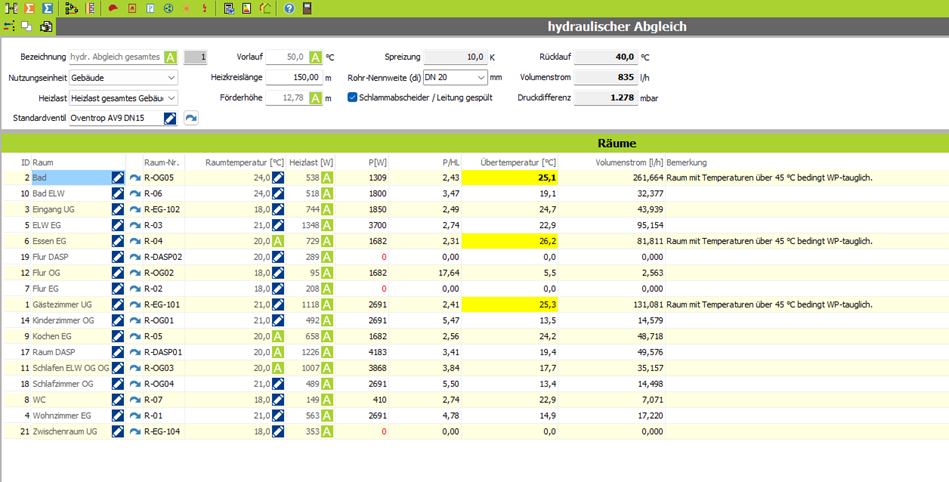Open the energy certificate label icon
This screenshot has height=482, width=949.
click(x=246, y=8)
